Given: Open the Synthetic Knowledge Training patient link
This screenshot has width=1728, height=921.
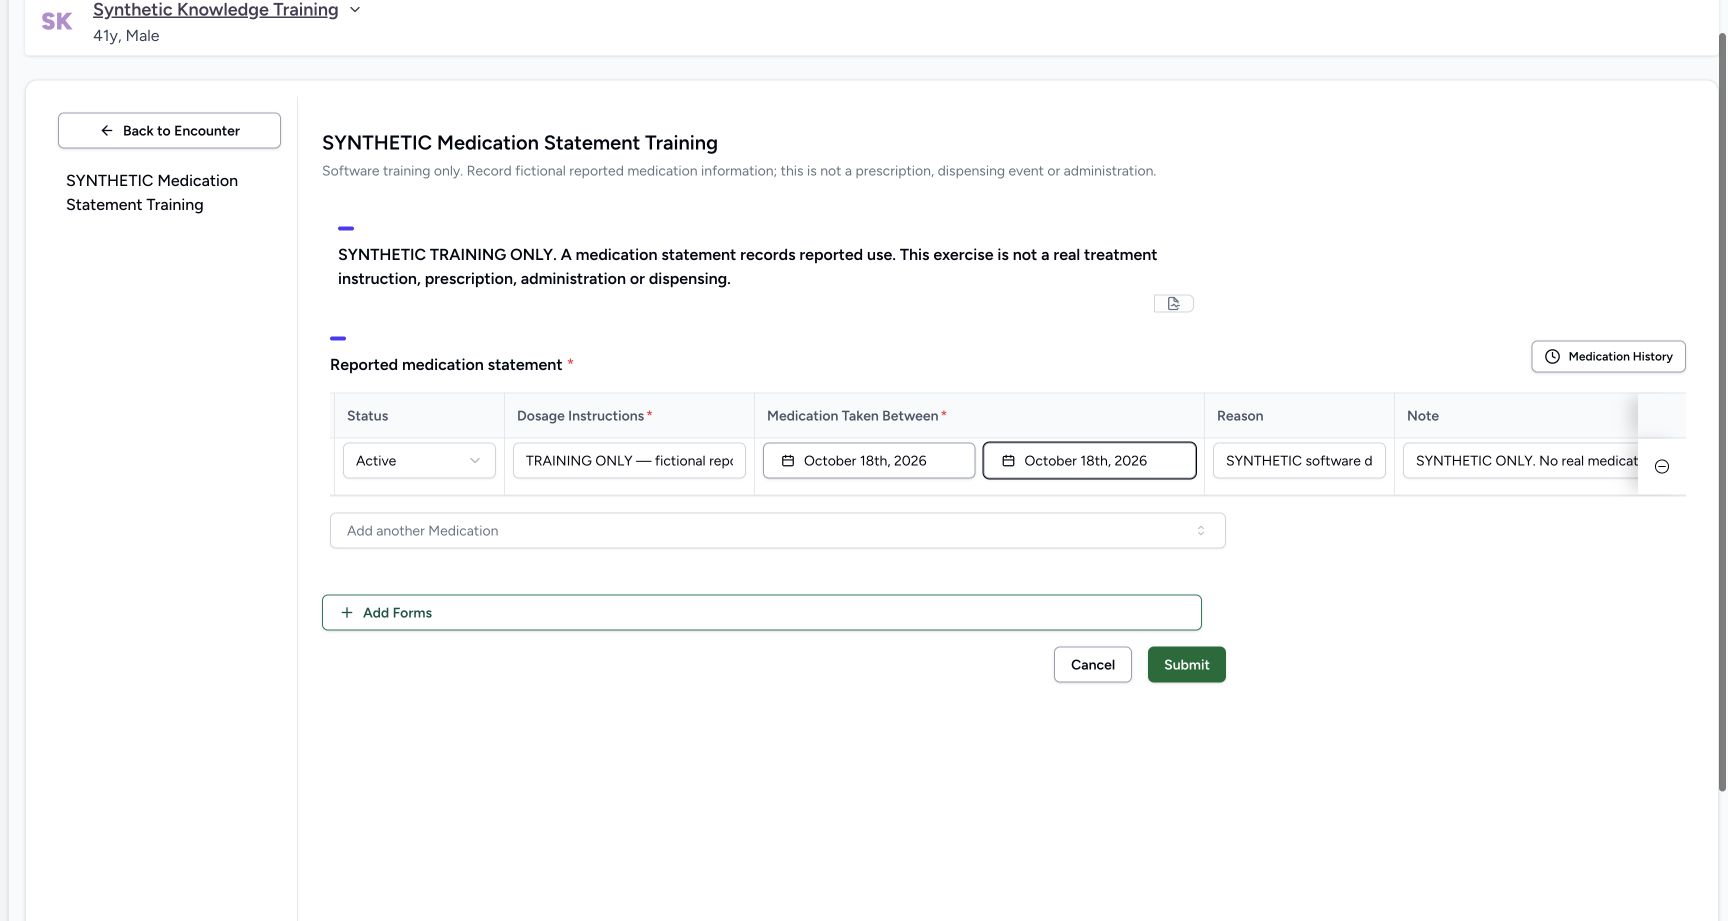Looking at the screenshot, I should pyautogui.click(x=215, y=10).
